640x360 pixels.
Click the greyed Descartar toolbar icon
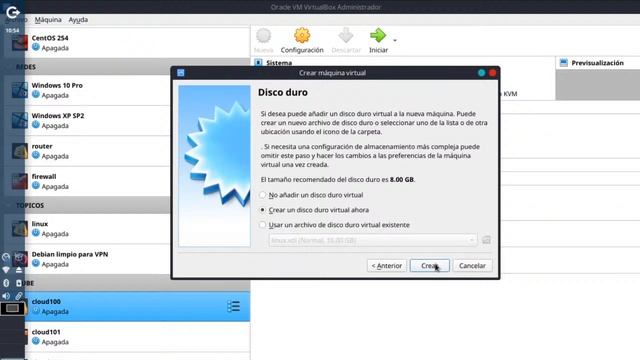pos(346,36)
